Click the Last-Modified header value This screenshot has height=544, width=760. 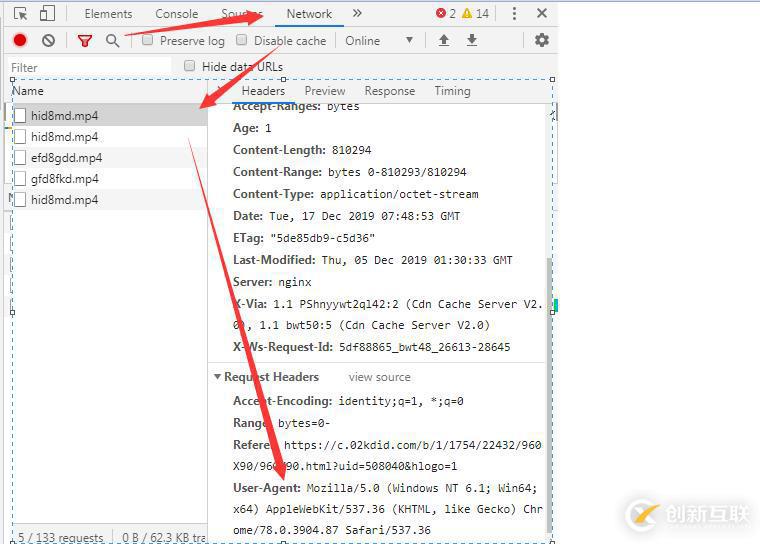[x=417, y=260]
